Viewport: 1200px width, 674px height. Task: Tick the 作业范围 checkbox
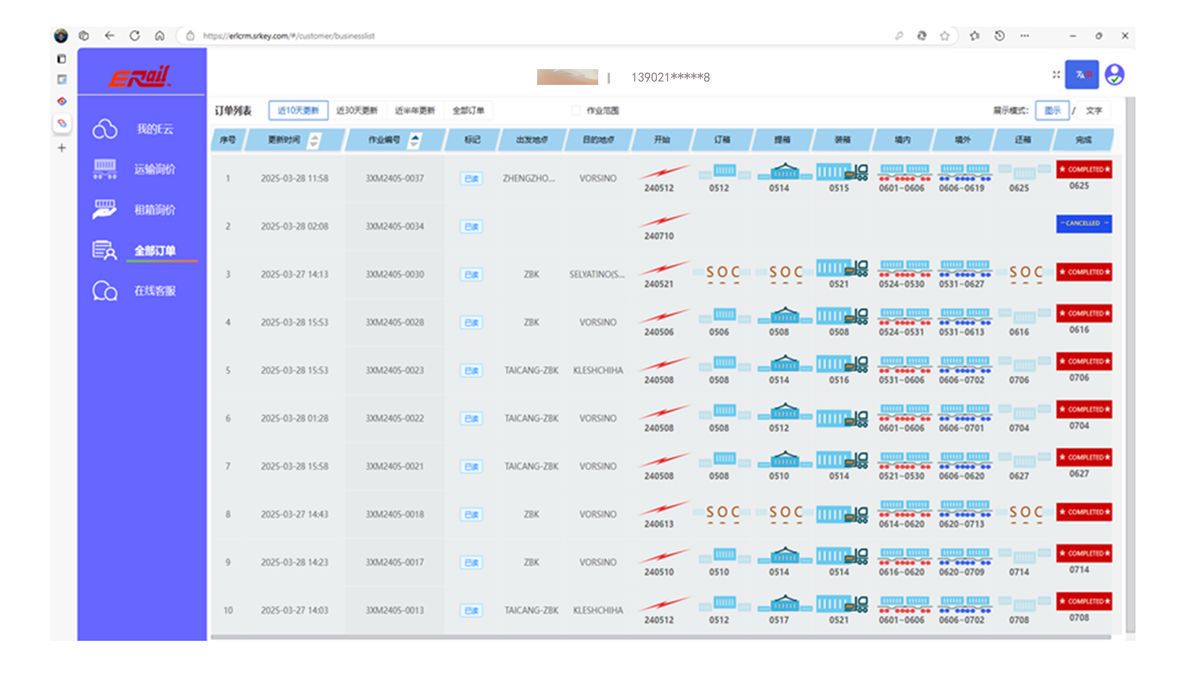[x=575, y=111]
